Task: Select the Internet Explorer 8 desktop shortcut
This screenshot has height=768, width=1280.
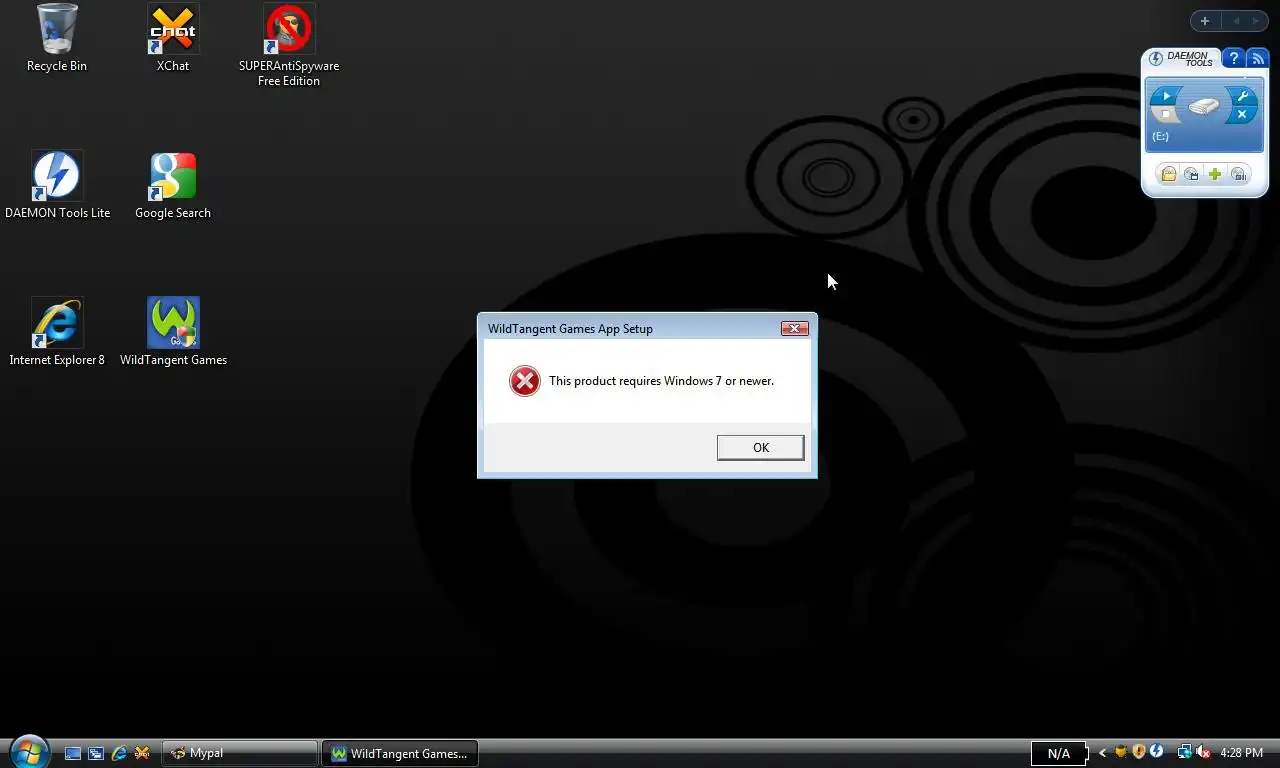Action: point(57,332)
